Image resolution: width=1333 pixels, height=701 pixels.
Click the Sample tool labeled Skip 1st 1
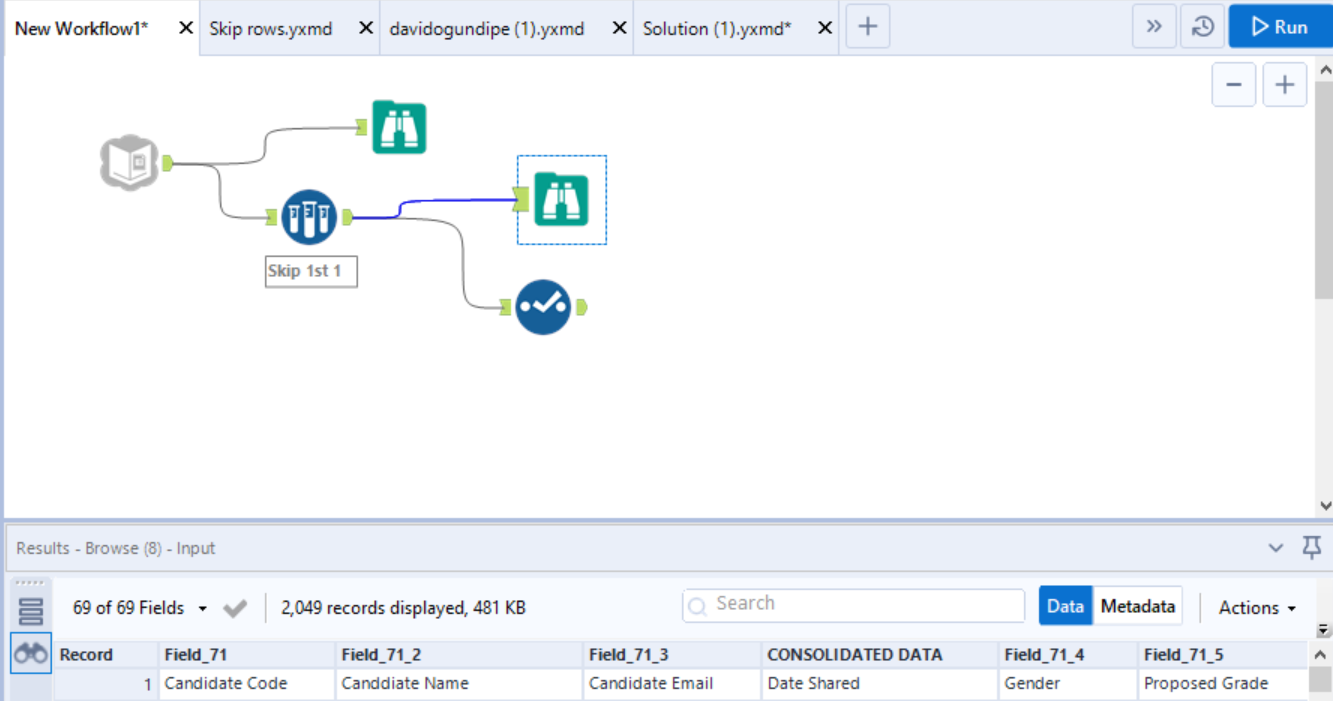(309, 215)
